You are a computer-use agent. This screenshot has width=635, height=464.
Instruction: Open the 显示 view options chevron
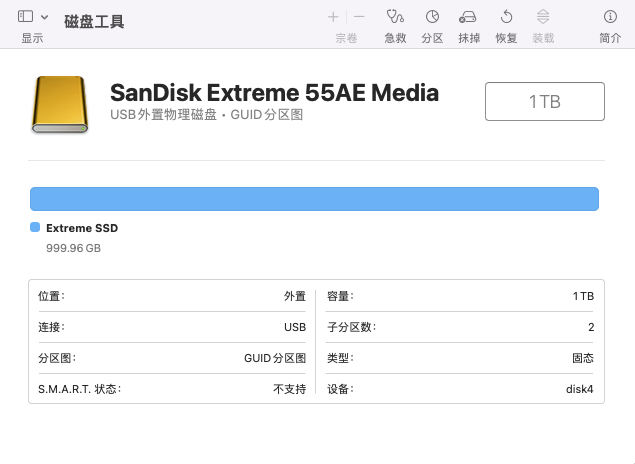pos(45,17)
